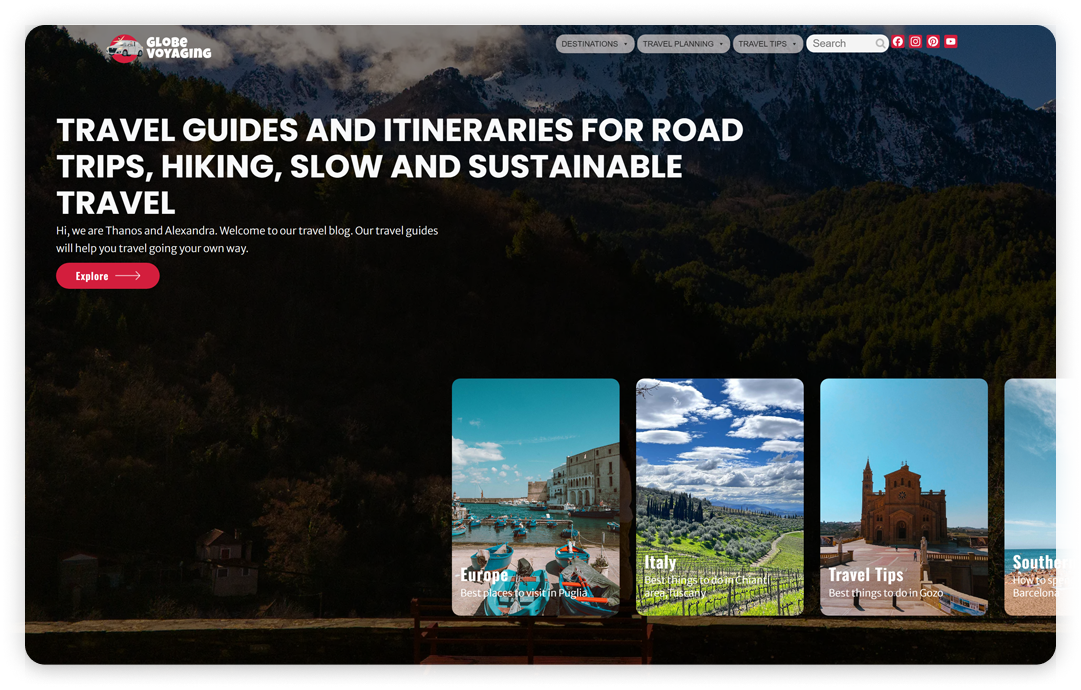Open the Instagram profile icon
This screenshot has width=1081, height=690.
point(915,42)
